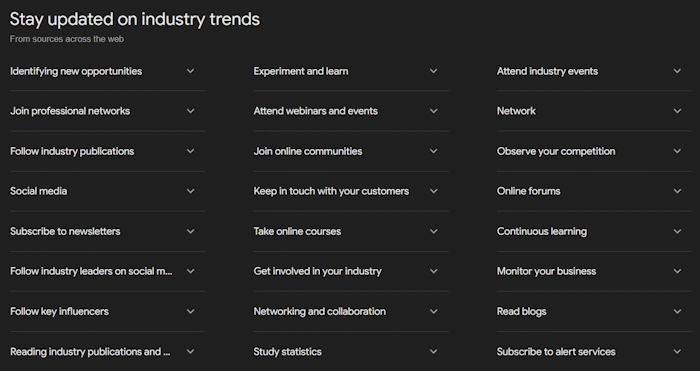Viewport: 700px width, 371px height.
Task: Select the Subscribe to newsletters item
Action: tap(108, 231)
